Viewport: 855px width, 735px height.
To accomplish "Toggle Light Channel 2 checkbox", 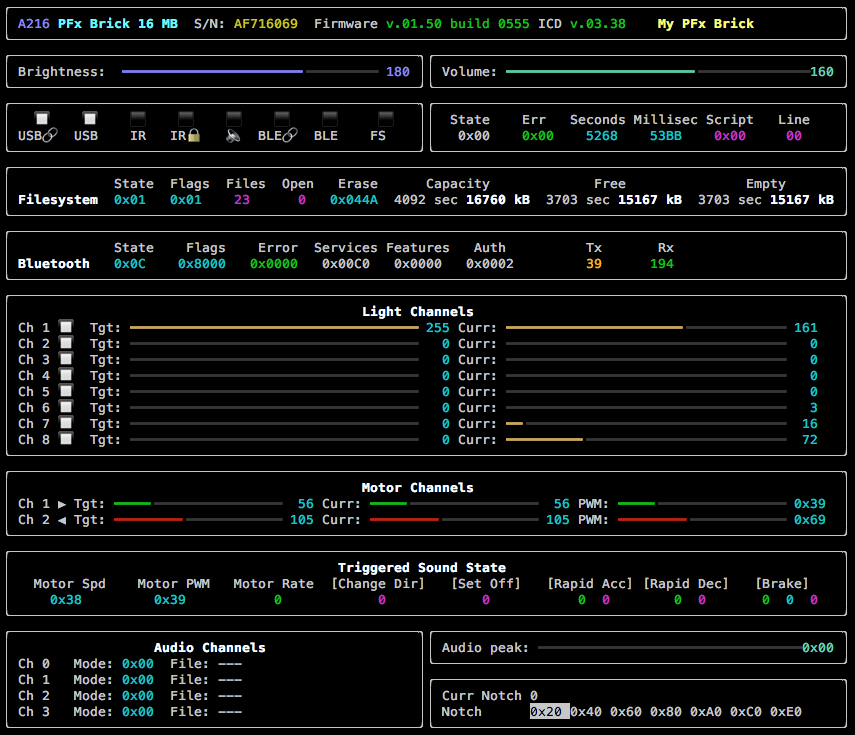I will tap(66, 343).
